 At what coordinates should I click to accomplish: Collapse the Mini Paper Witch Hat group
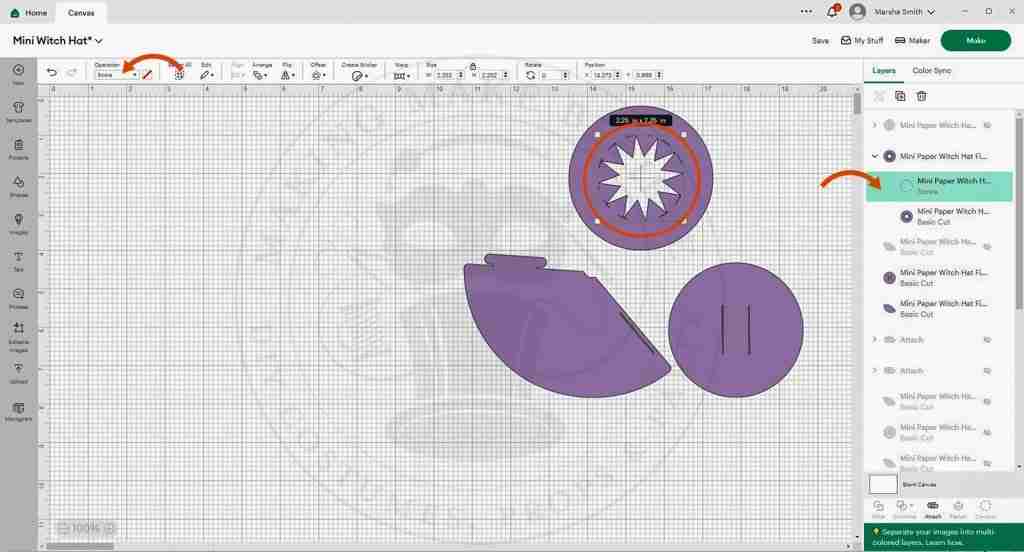tap(875, 156)
